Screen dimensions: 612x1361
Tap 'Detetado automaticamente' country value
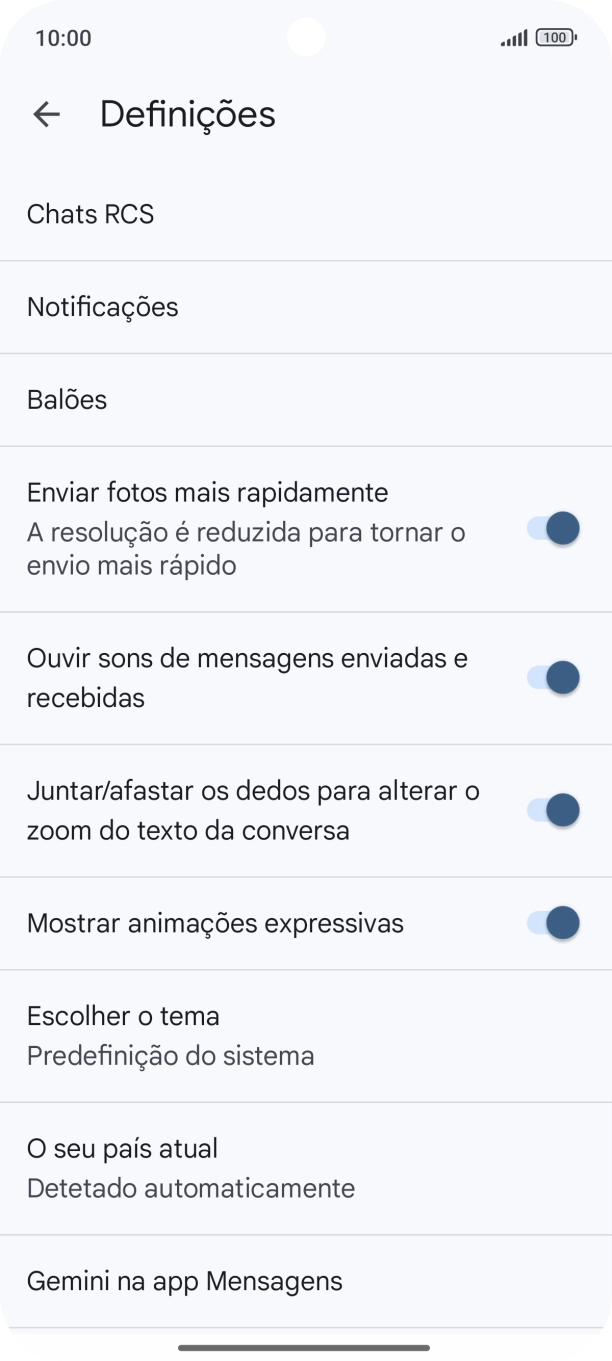pos(190,1188)
